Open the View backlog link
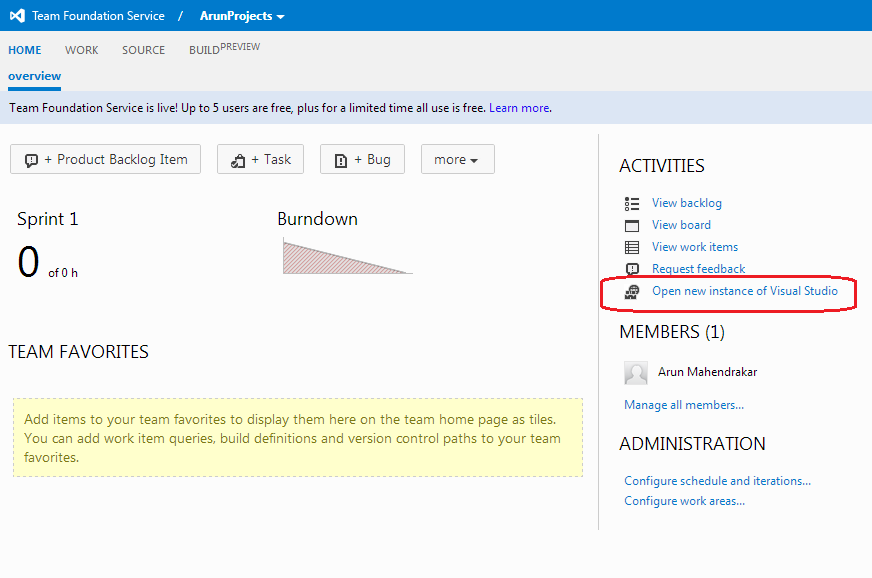872x578 pixels. click(687, 203)
